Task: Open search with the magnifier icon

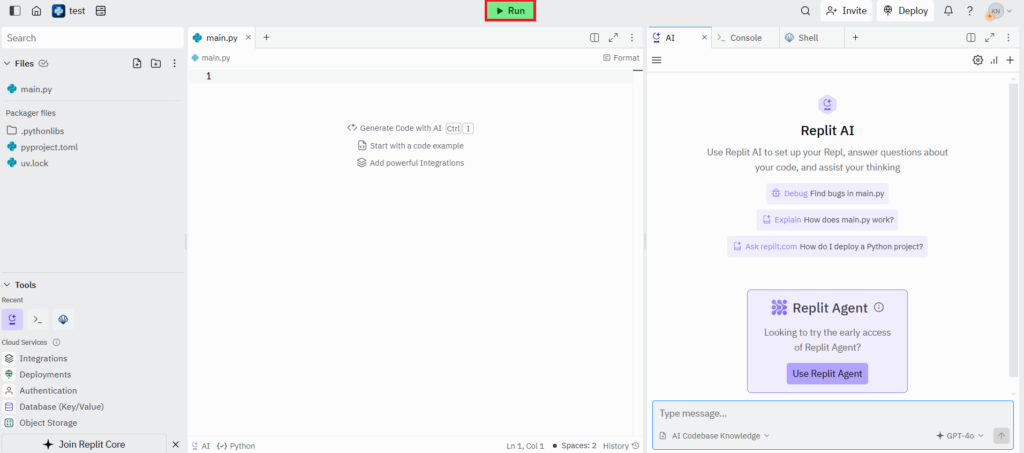Action: 805,11
